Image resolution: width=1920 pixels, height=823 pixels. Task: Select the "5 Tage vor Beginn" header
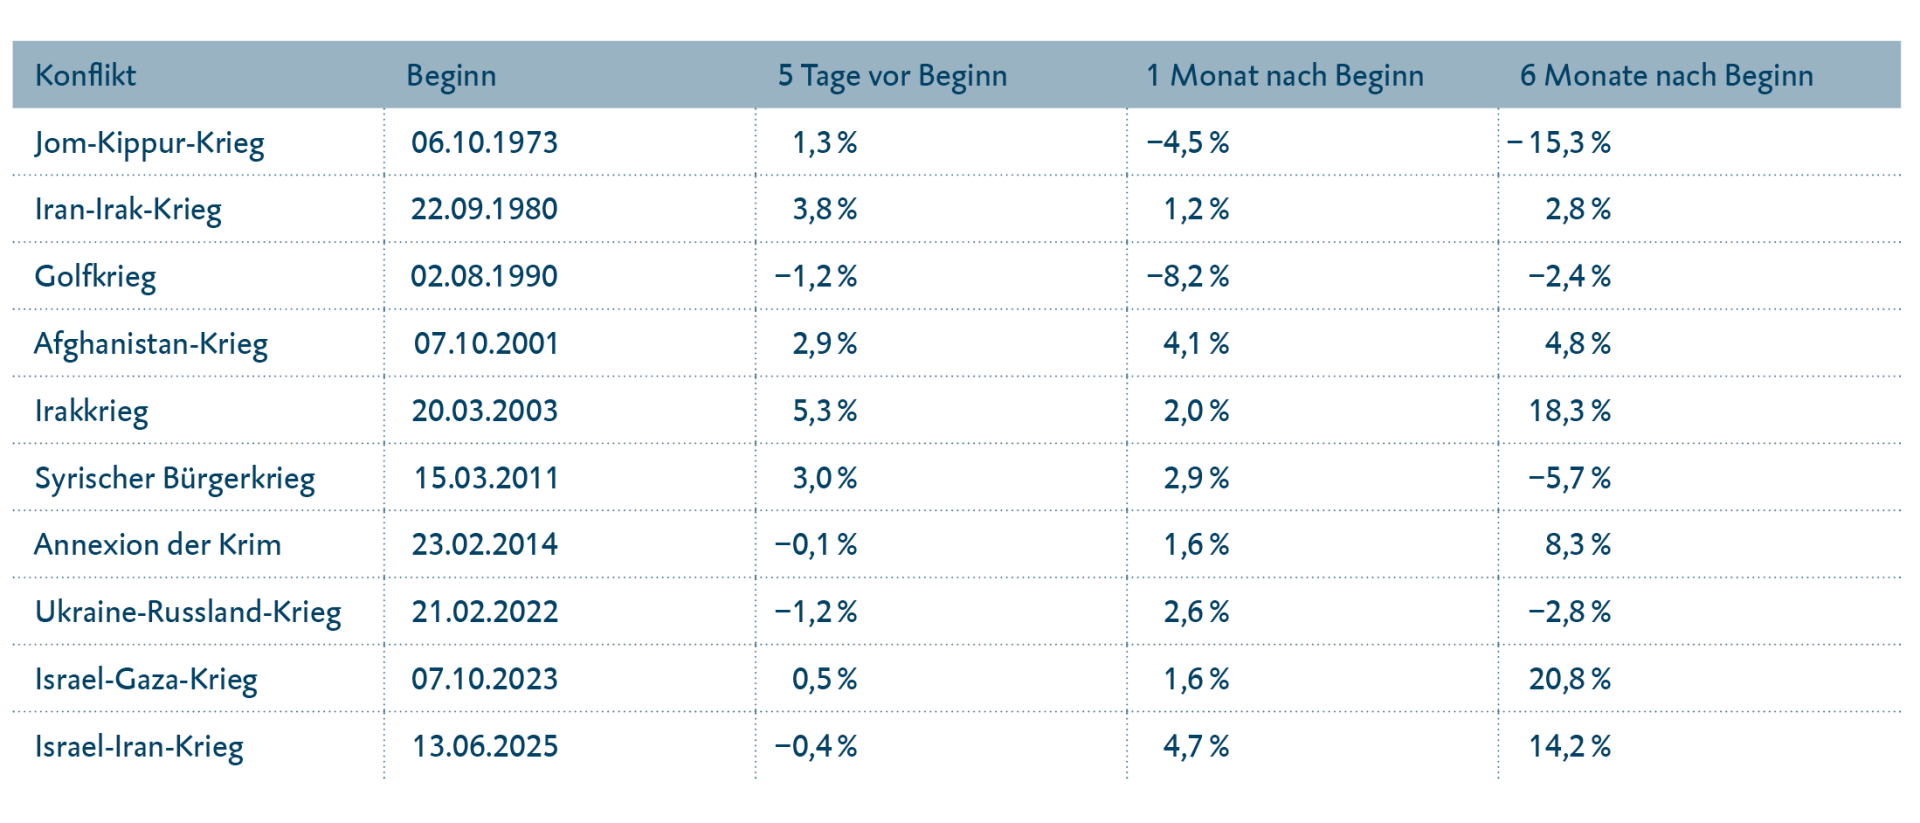click(x=892, y=75)
